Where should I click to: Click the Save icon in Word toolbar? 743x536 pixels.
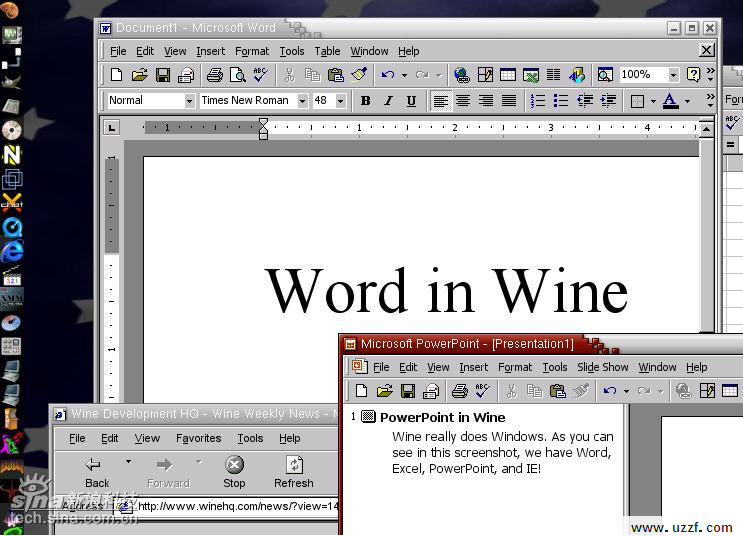pyautogui.click(x=163, y=75)
